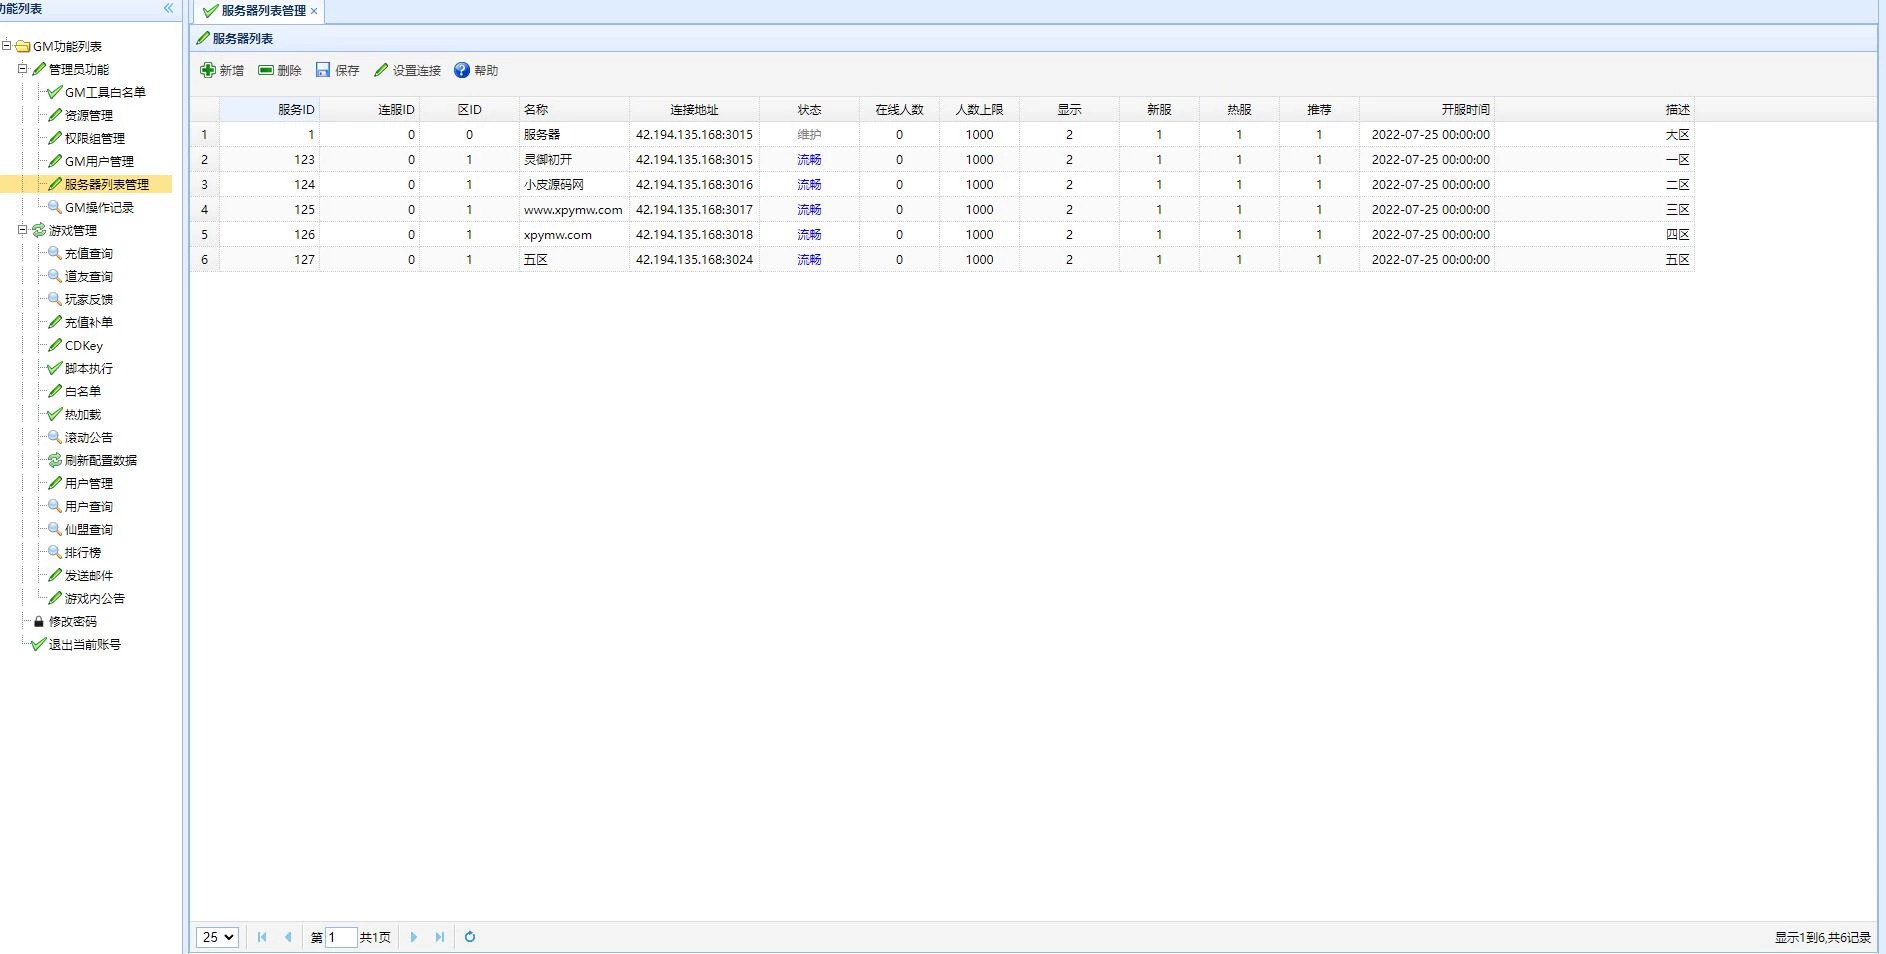Click the green plus 新增 add icon

click(x=208, y=70)
